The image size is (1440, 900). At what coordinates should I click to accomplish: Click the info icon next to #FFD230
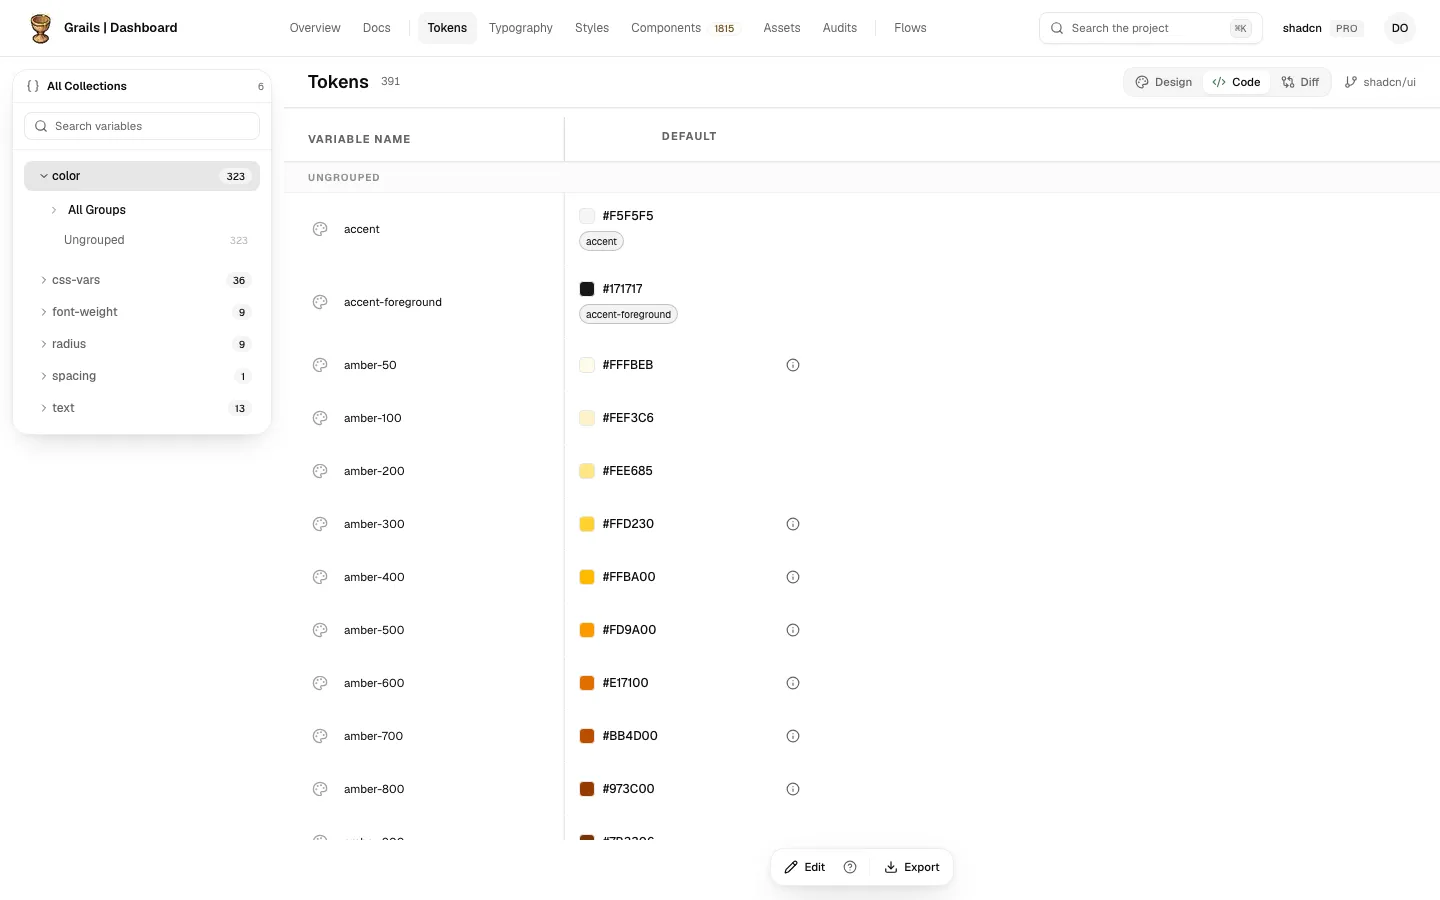[793, 524]
